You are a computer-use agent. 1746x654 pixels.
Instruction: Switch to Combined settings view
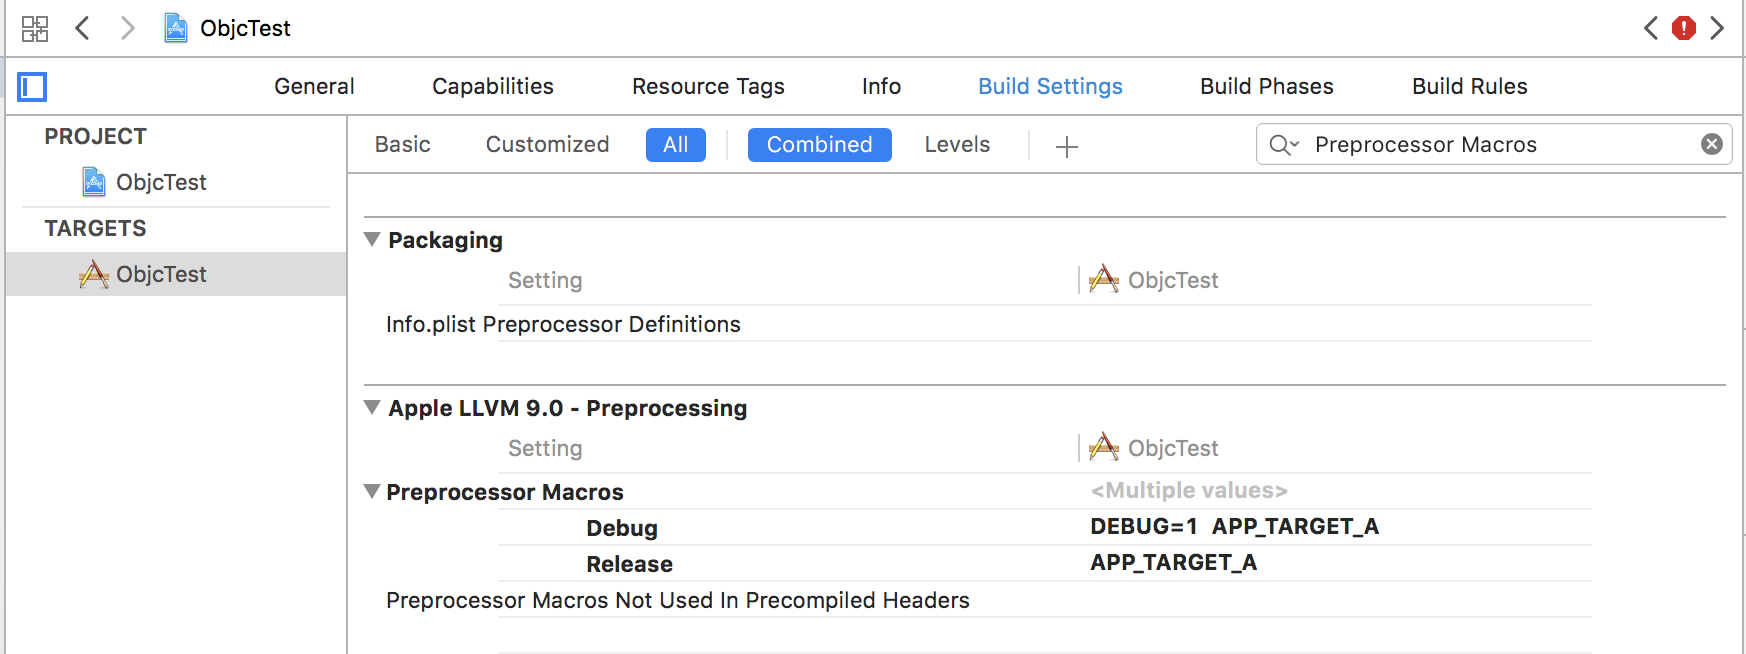819,145
